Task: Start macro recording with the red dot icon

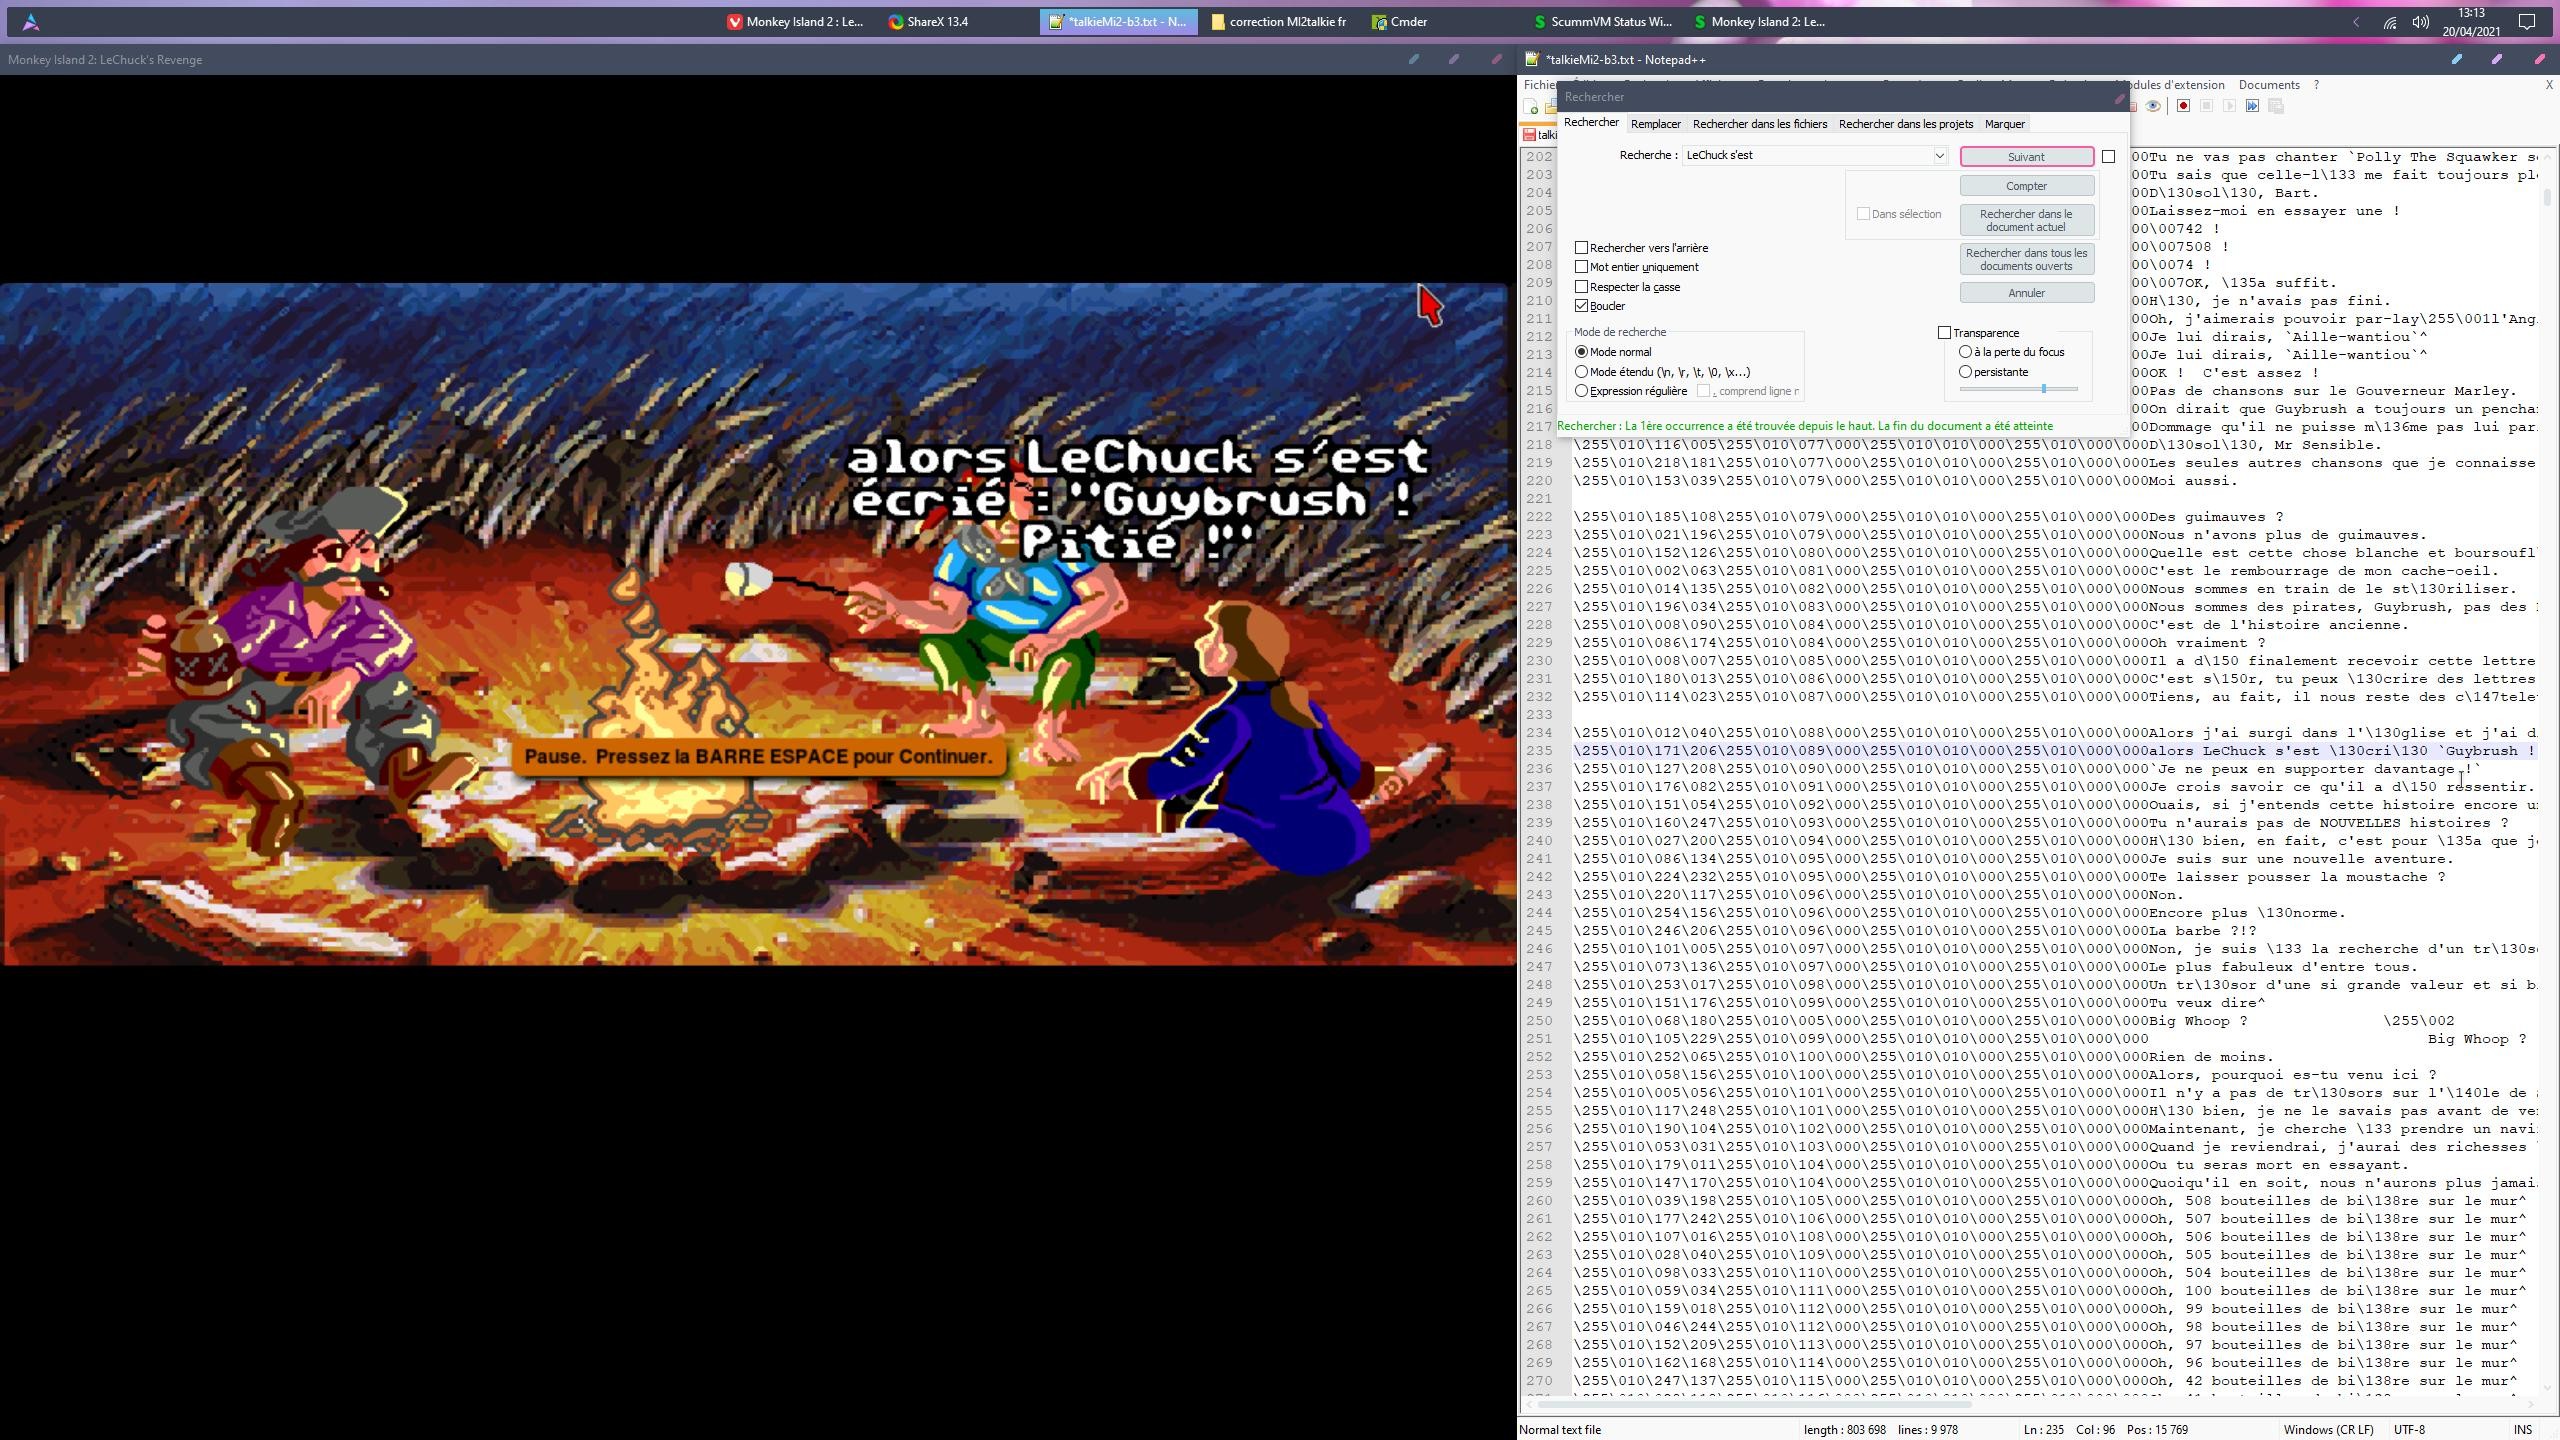Action: 2183,106
